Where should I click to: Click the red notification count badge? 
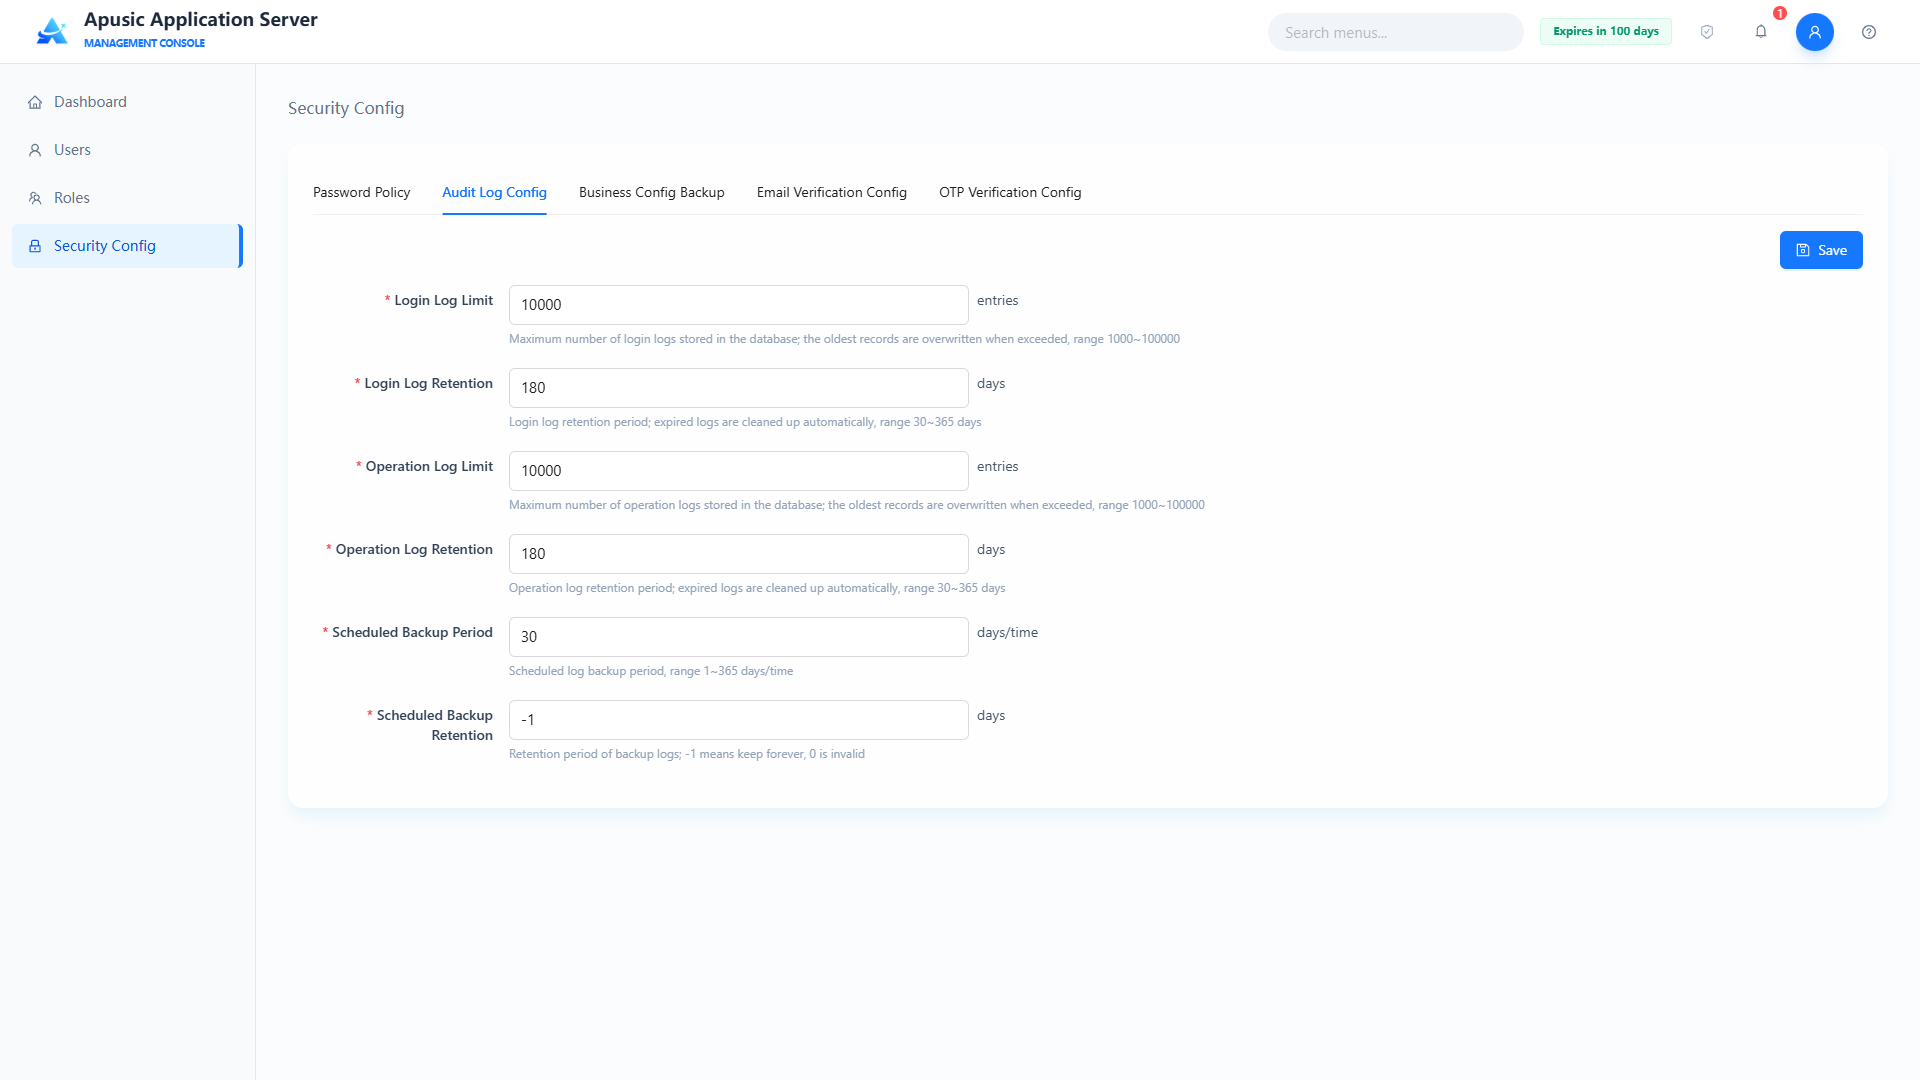[x=1780, y=13]
